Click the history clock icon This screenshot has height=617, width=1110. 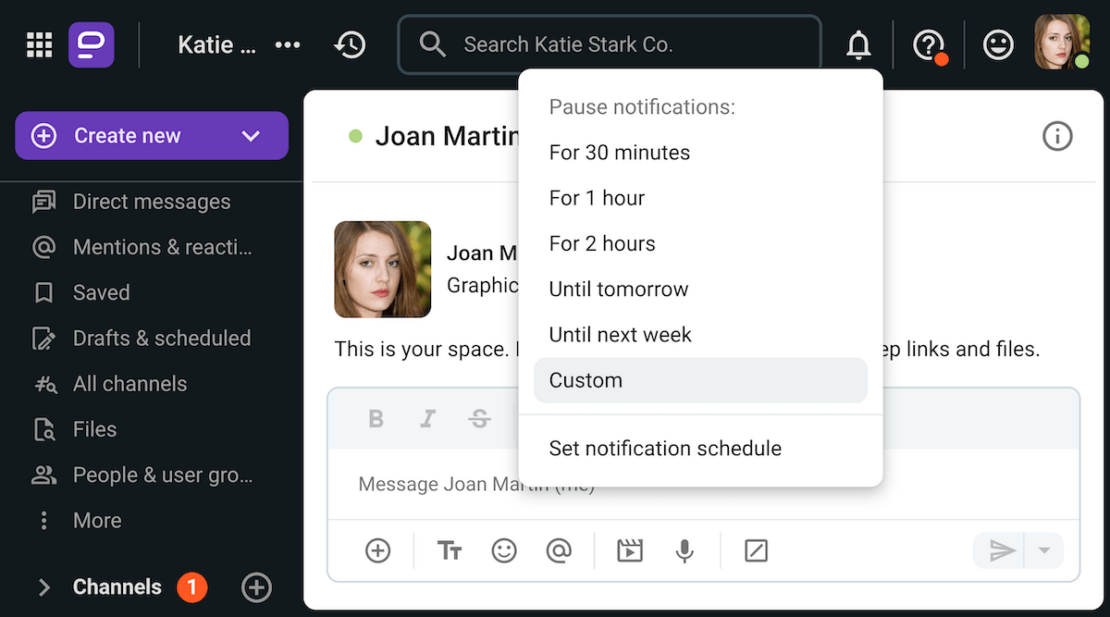coord(350,45)
